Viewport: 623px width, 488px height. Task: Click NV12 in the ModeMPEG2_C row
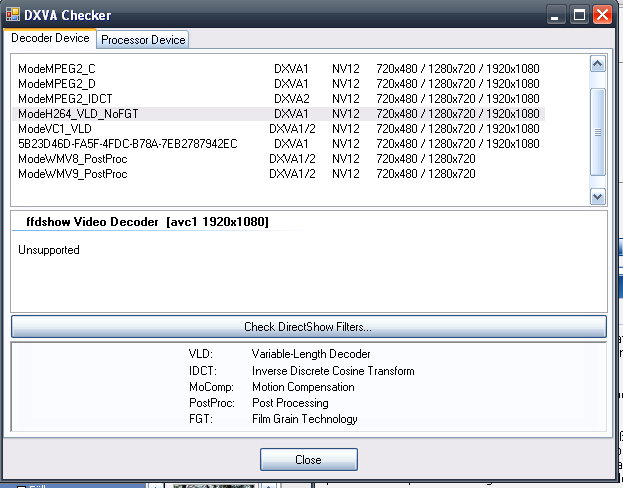pyautogui.click(x=346, y=69)
